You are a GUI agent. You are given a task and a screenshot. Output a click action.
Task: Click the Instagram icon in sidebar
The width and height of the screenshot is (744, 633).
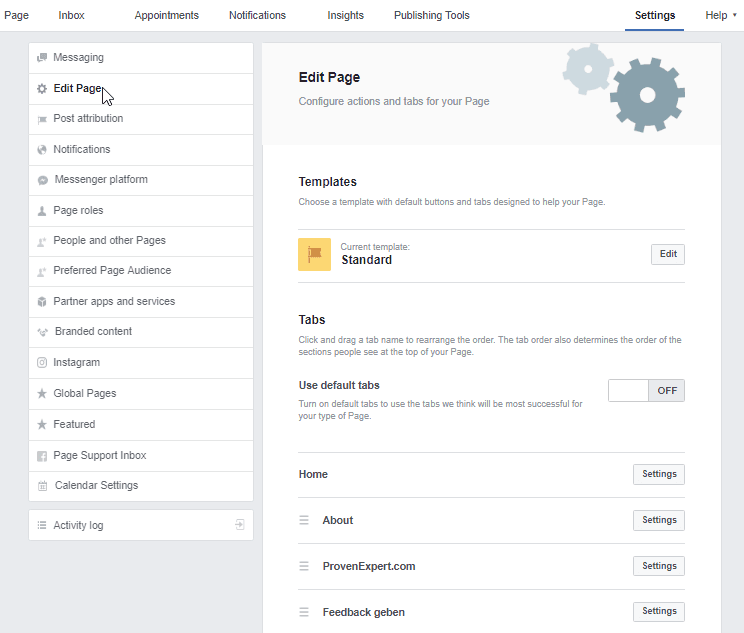[x=42, y=363]
